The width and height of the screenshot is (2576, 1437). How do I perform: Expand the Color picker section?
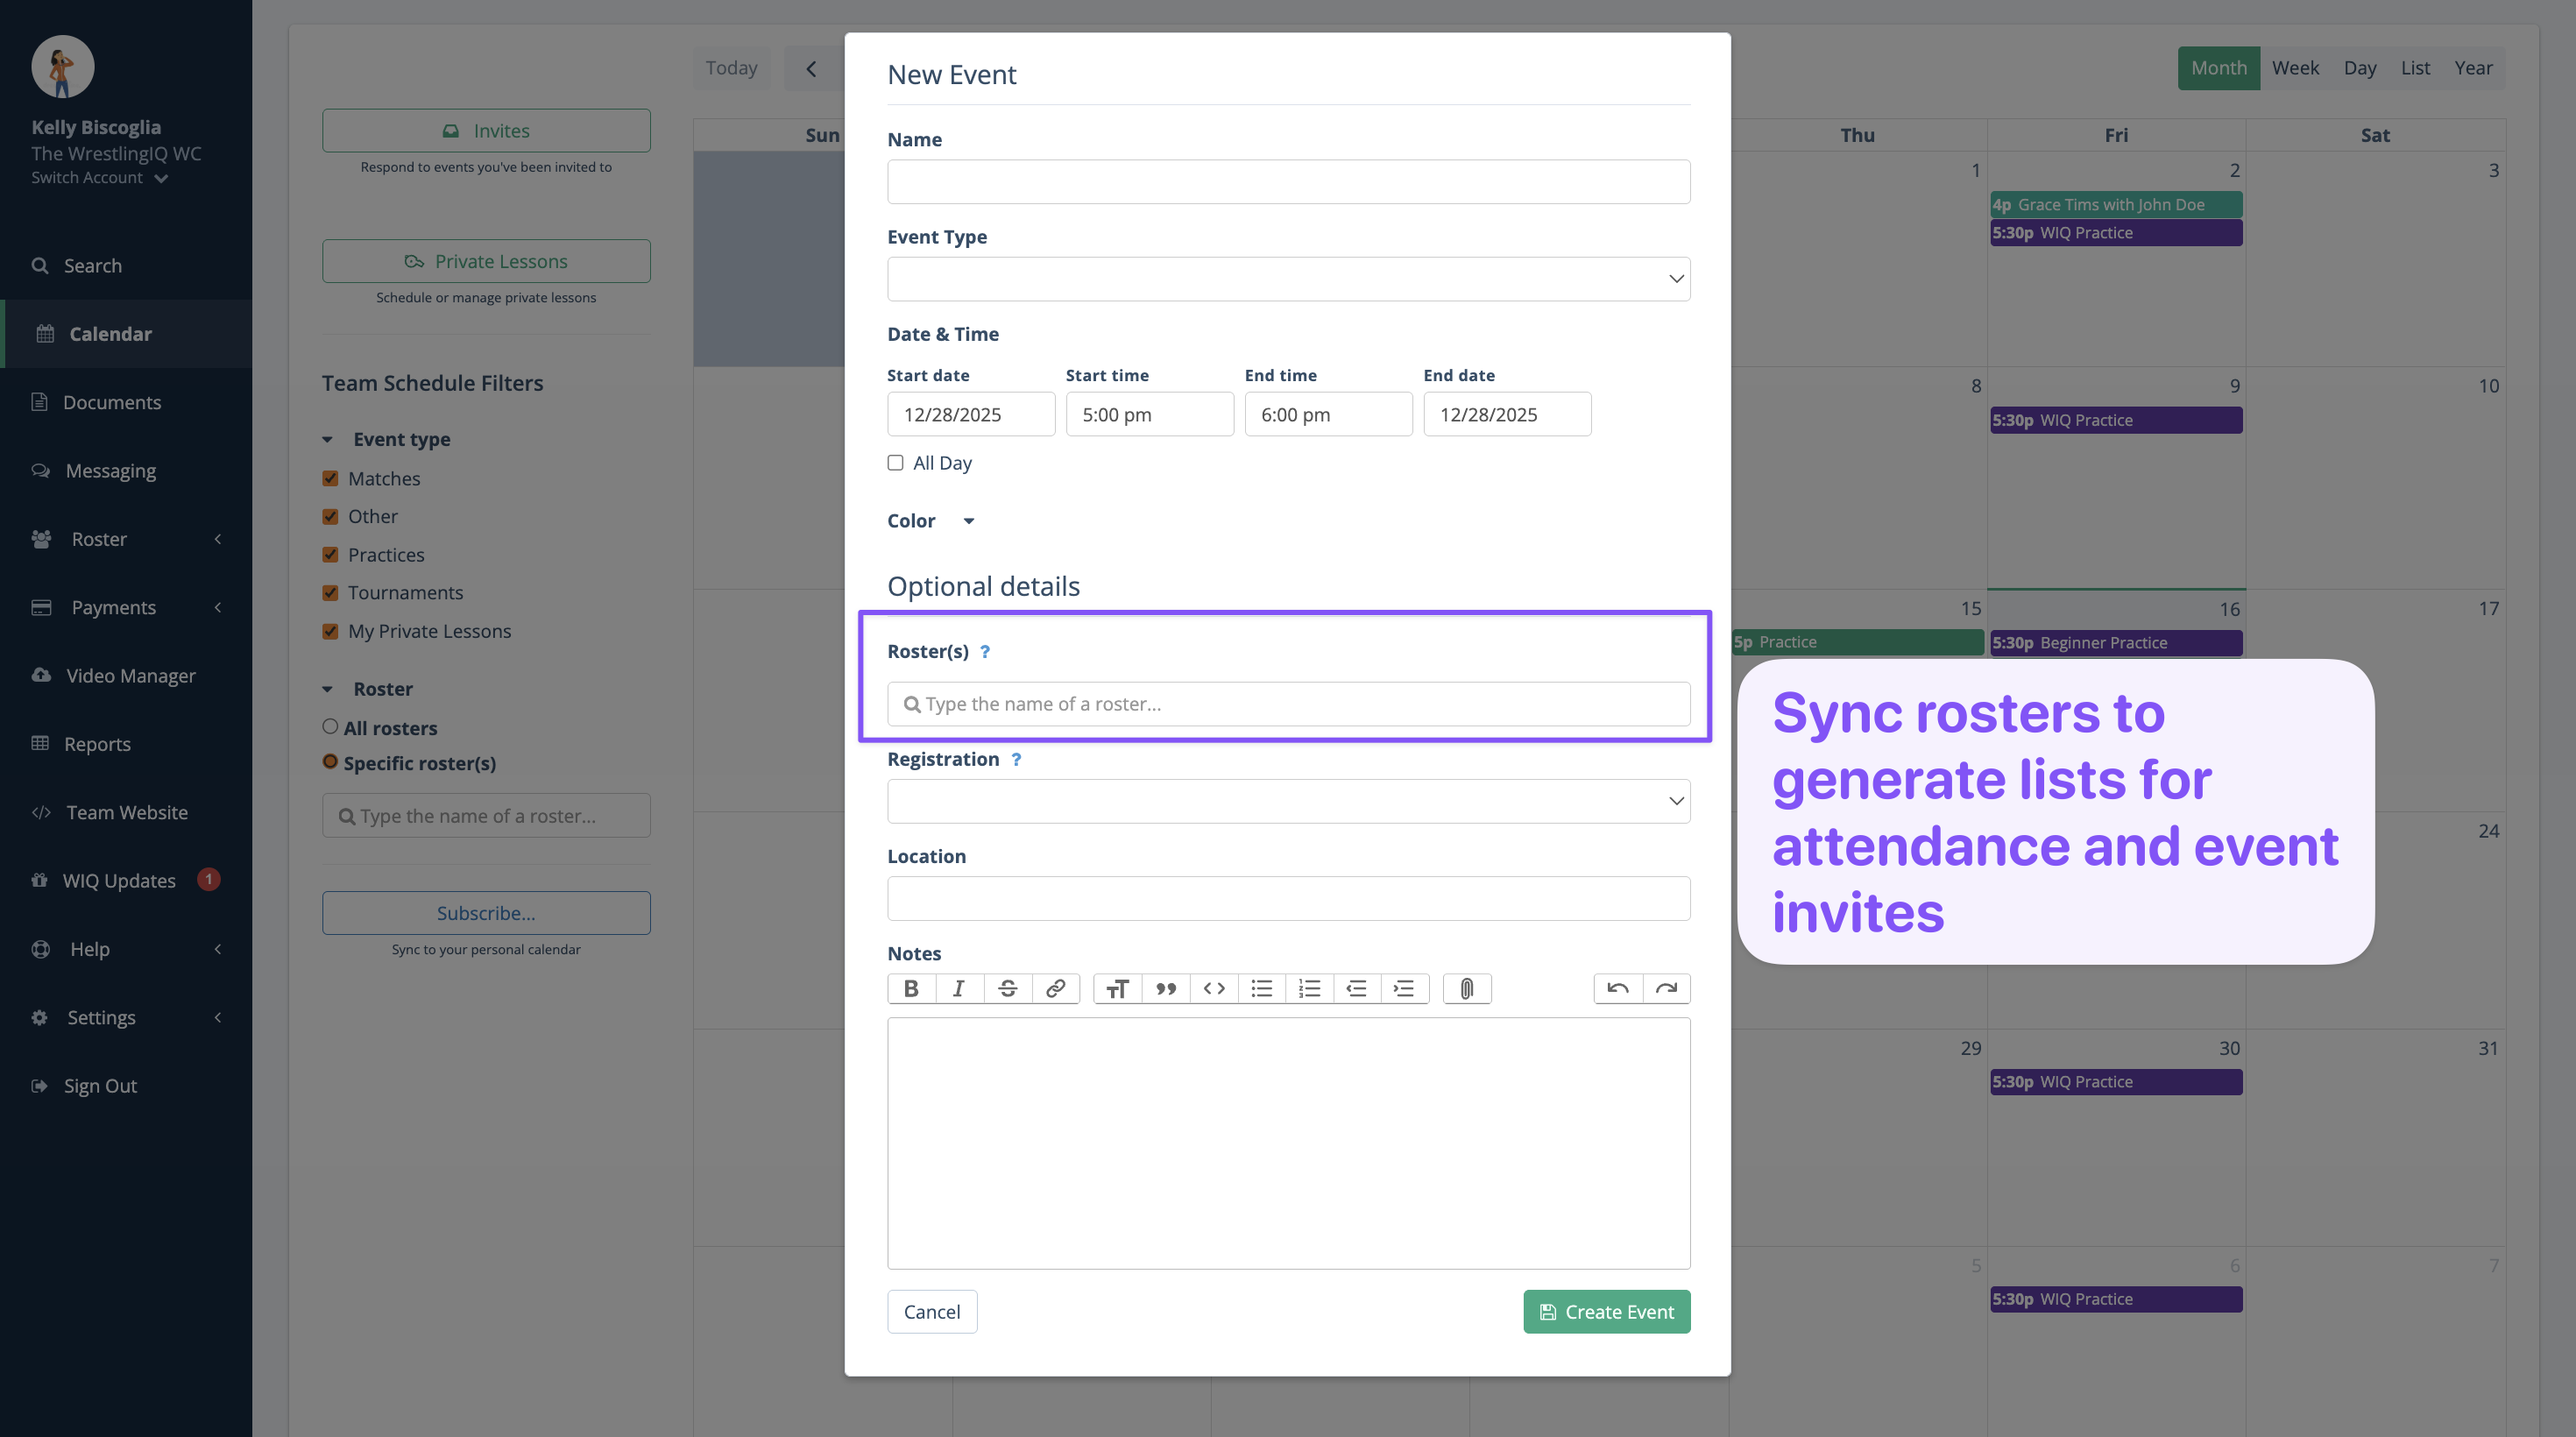pos(967,521)
